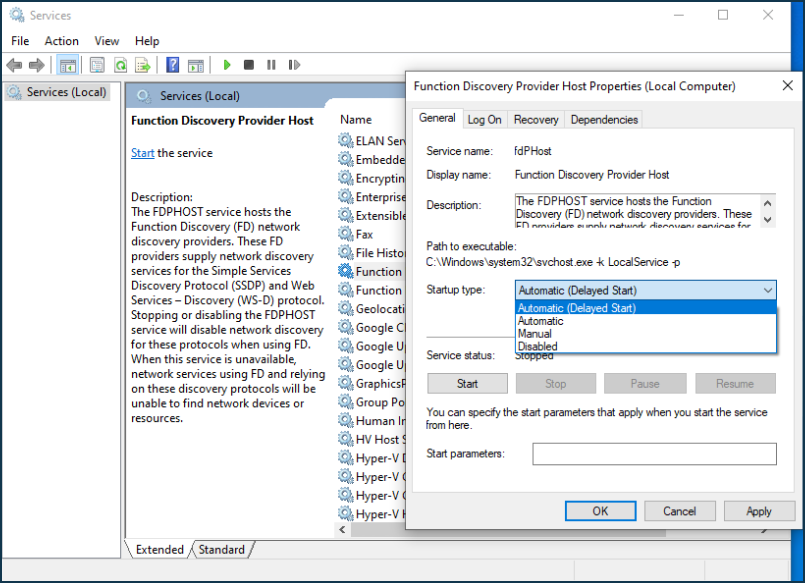The height and width of the screenshot is (583, 805).
Task: Click the gear icon beside GraphicsP service
Action: (x=346, y=383)
